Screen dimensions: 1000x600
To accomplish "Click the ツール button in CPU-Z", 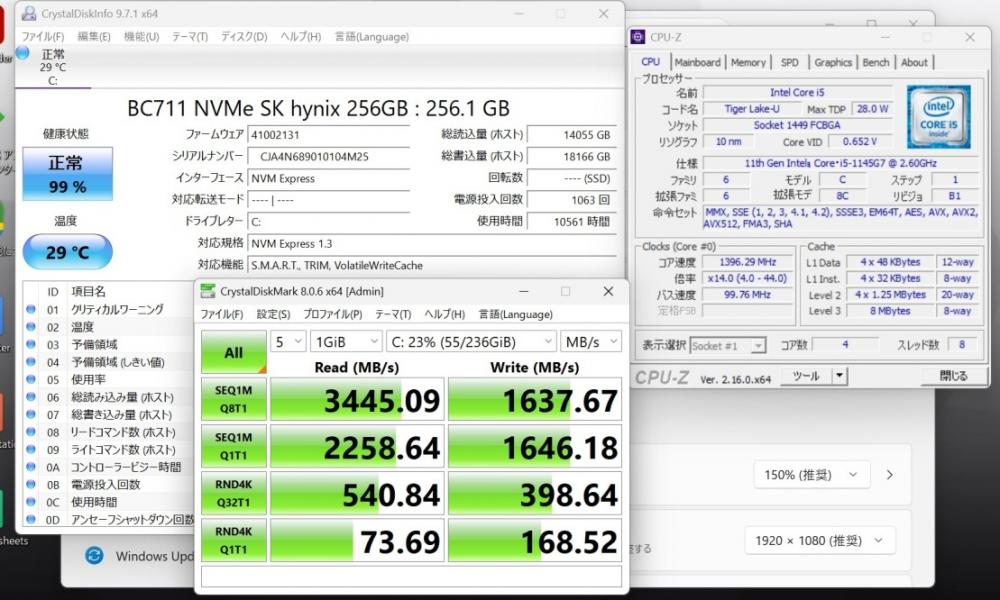I will pyautogui.click(x=807, y=376).
